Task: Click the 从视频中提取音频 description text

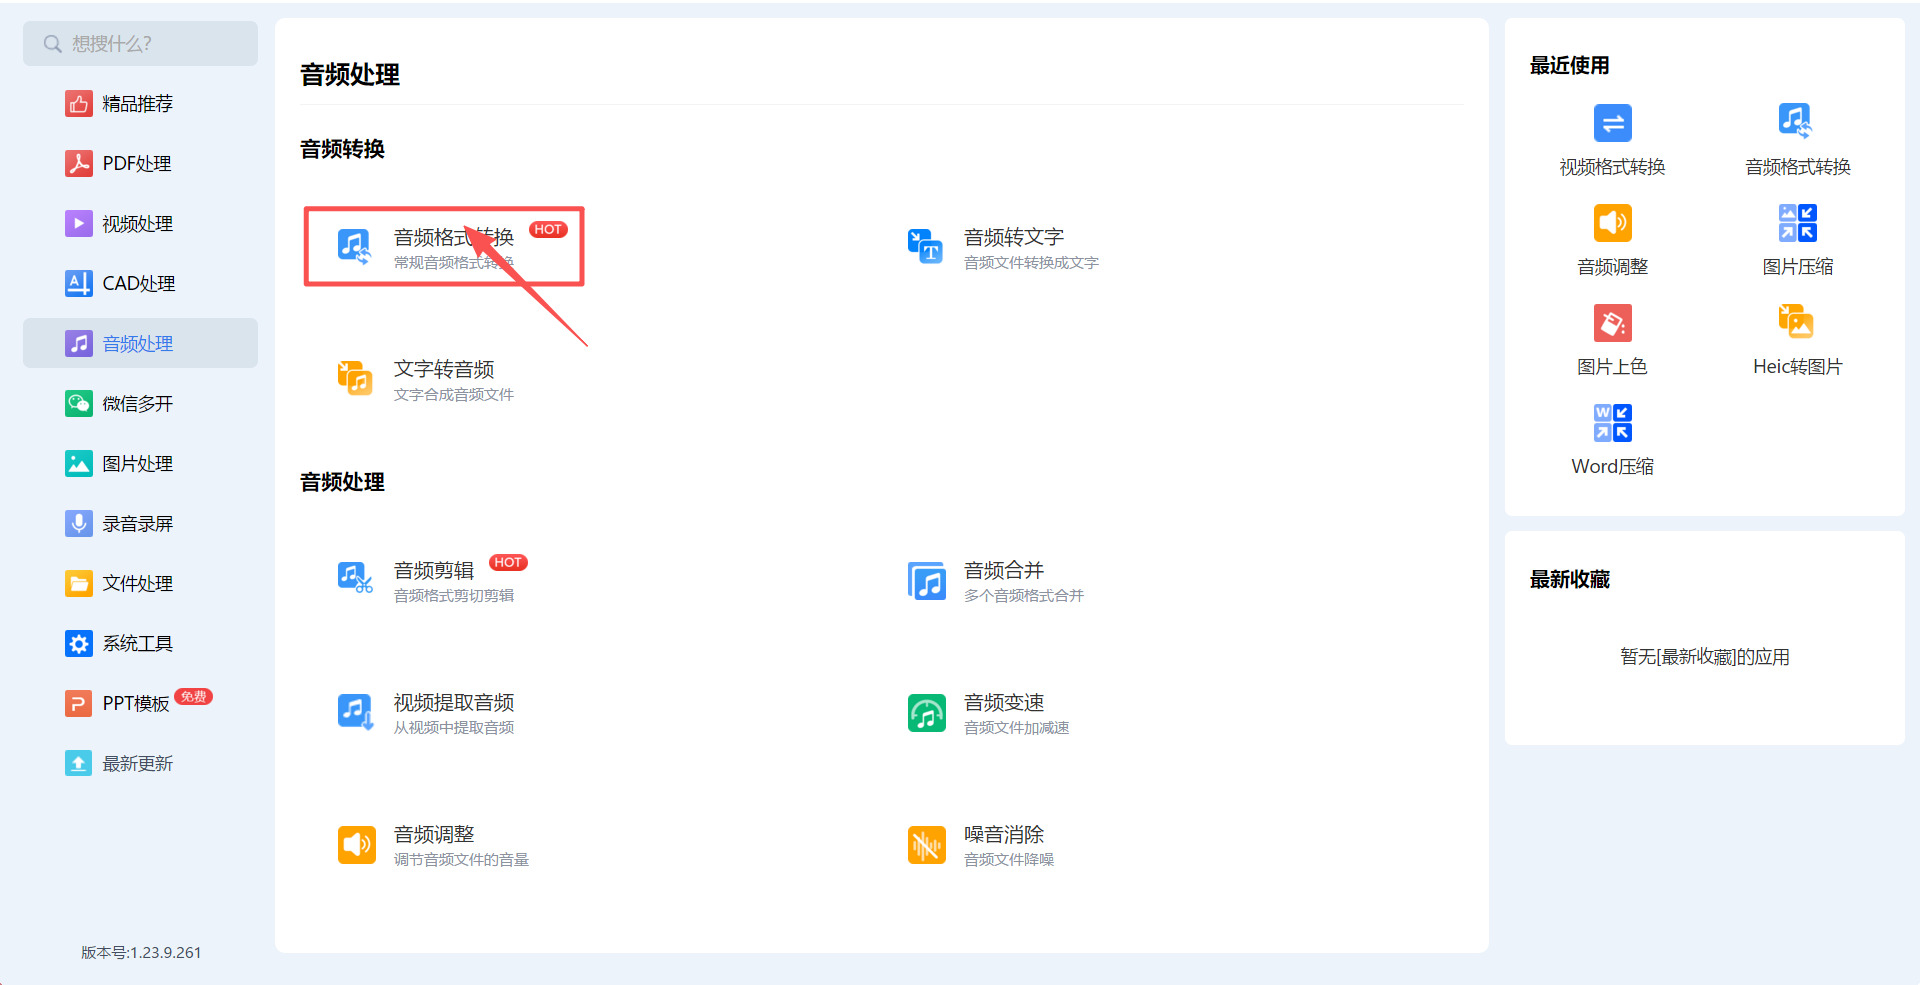Action: tap(454, 728)
